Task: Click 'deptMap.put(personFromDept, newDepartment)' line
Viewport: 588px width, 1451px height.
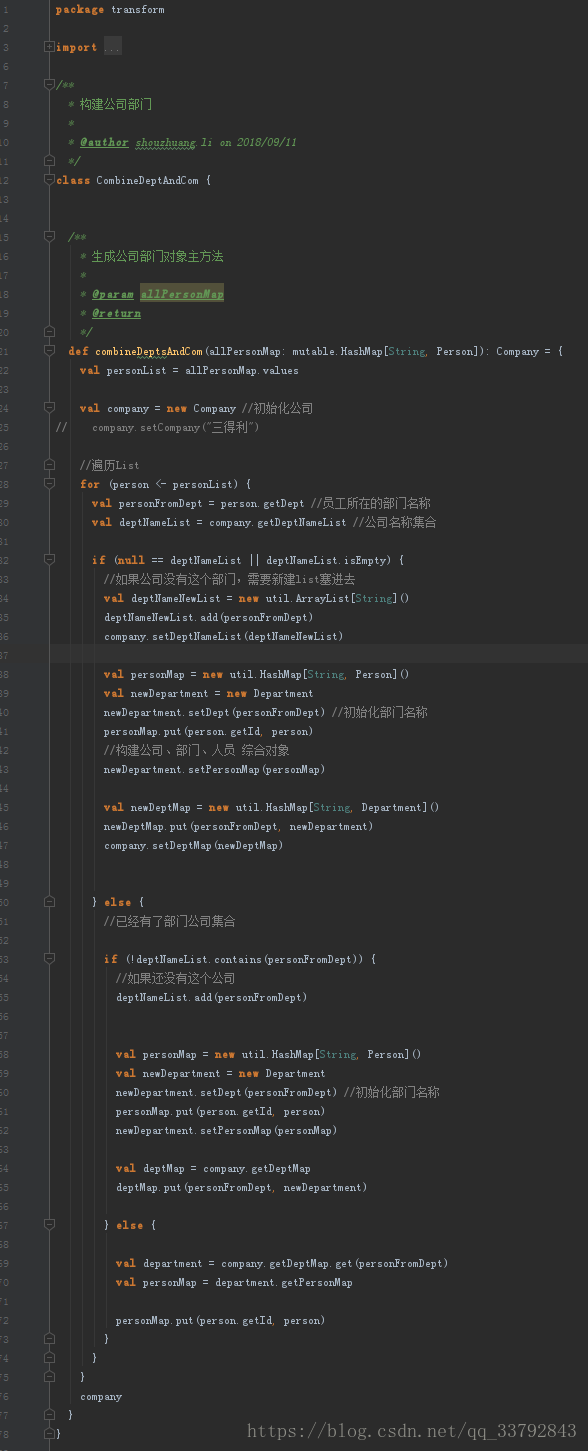Action: (241, 1187)
